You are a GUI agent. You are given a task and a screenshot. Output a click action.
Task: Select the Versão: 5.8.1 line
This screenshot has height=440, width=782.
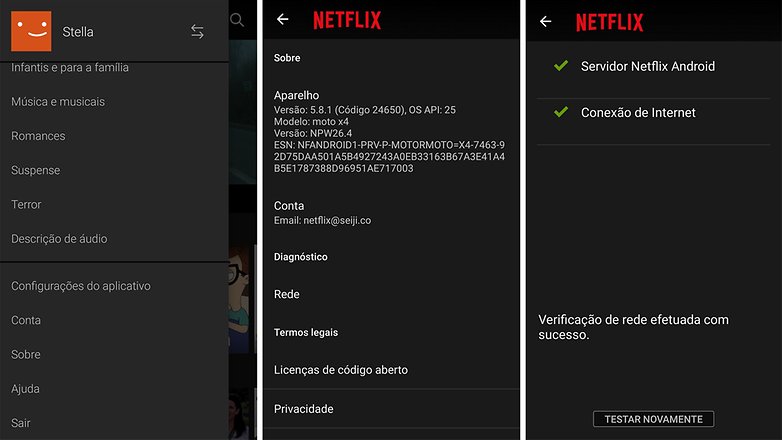[365, 110]
